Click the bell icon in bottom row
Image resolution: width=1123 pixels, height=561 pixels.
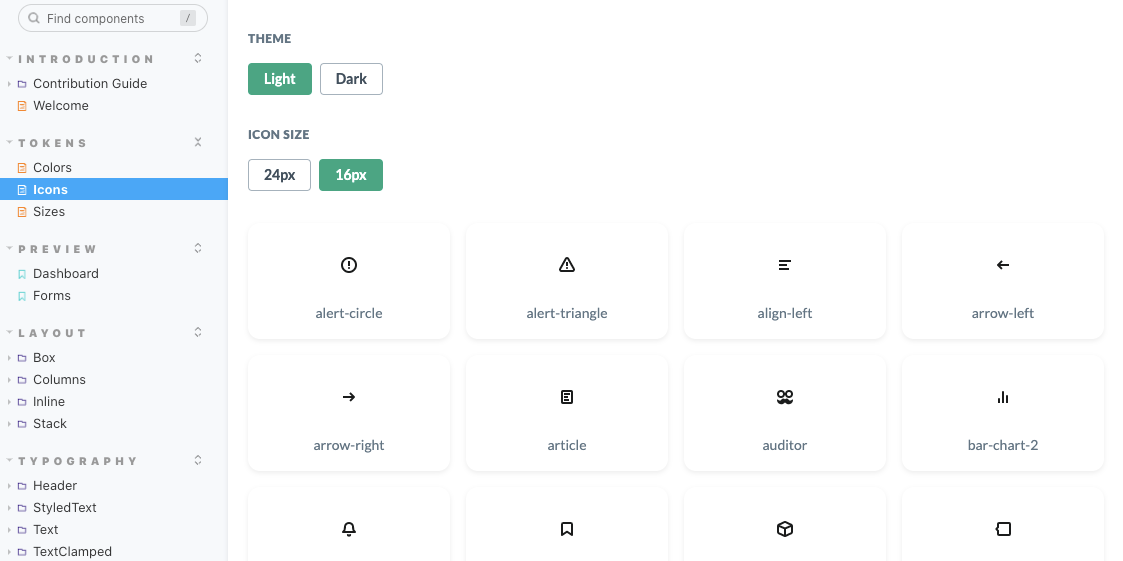pyautogui.click(x=349, y=529)
